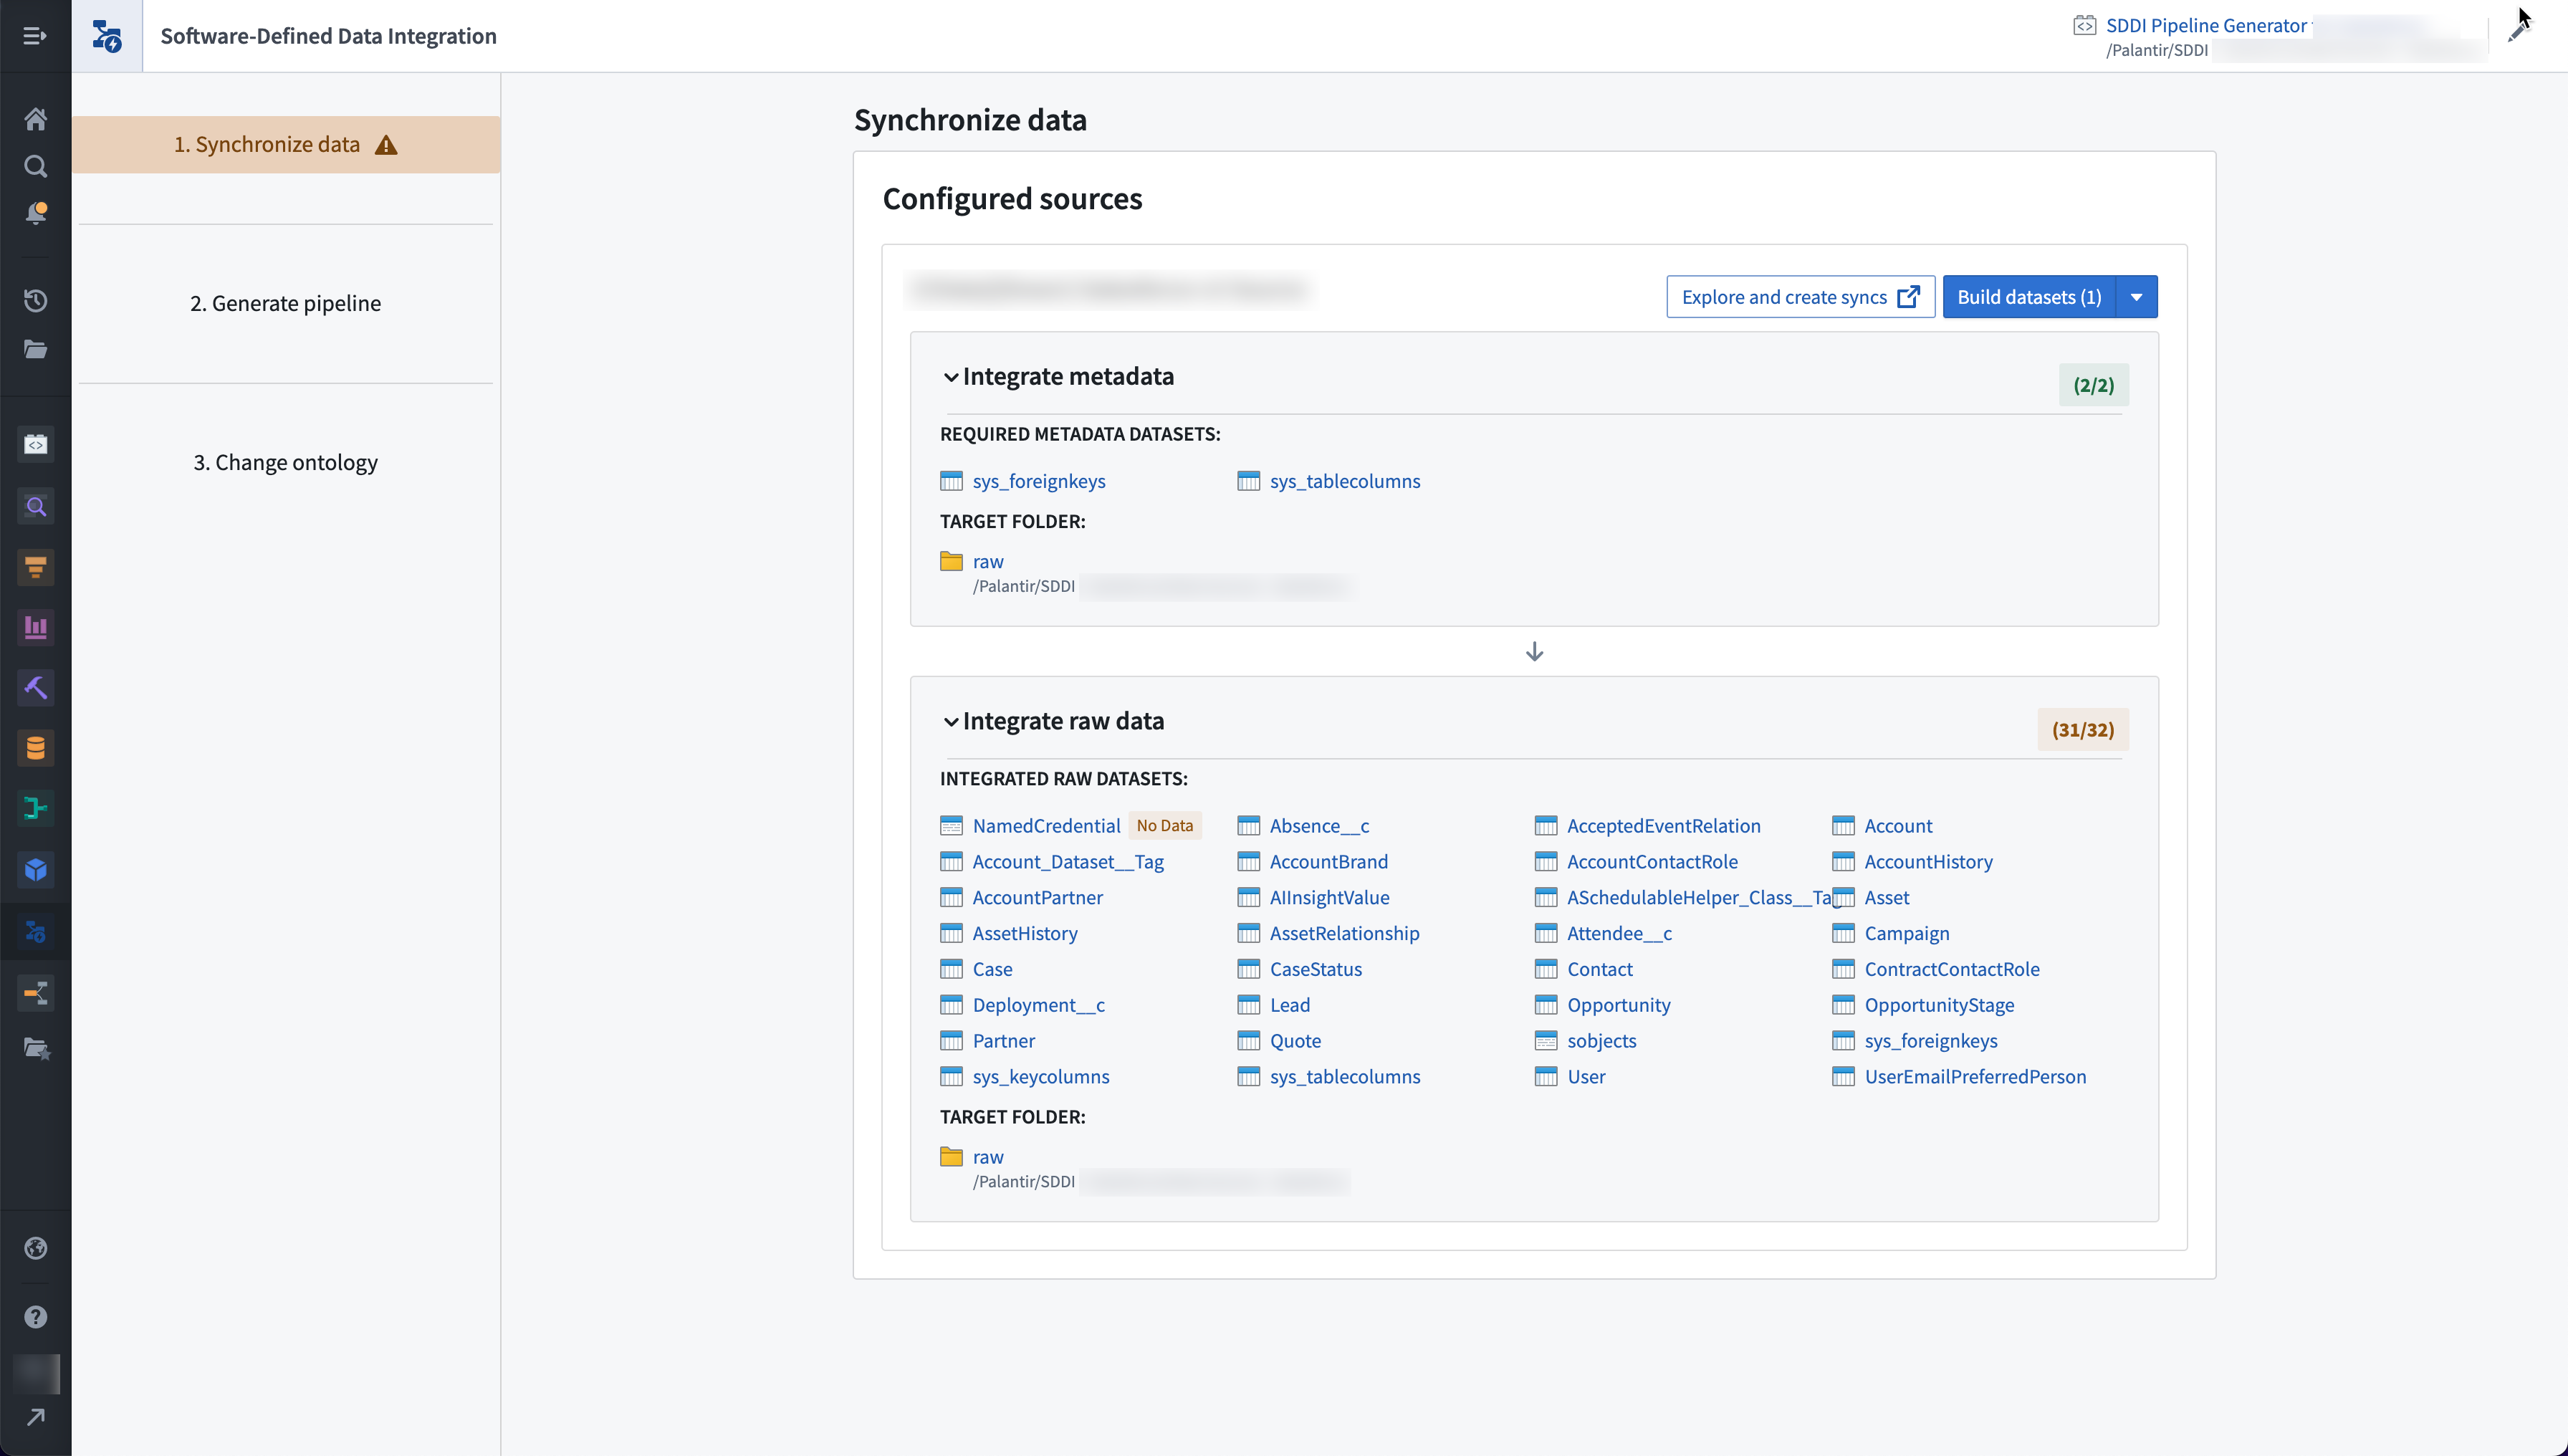Open the orange database stack icon
This screenshot has width=2568, height=1456.
click(35, 748)
